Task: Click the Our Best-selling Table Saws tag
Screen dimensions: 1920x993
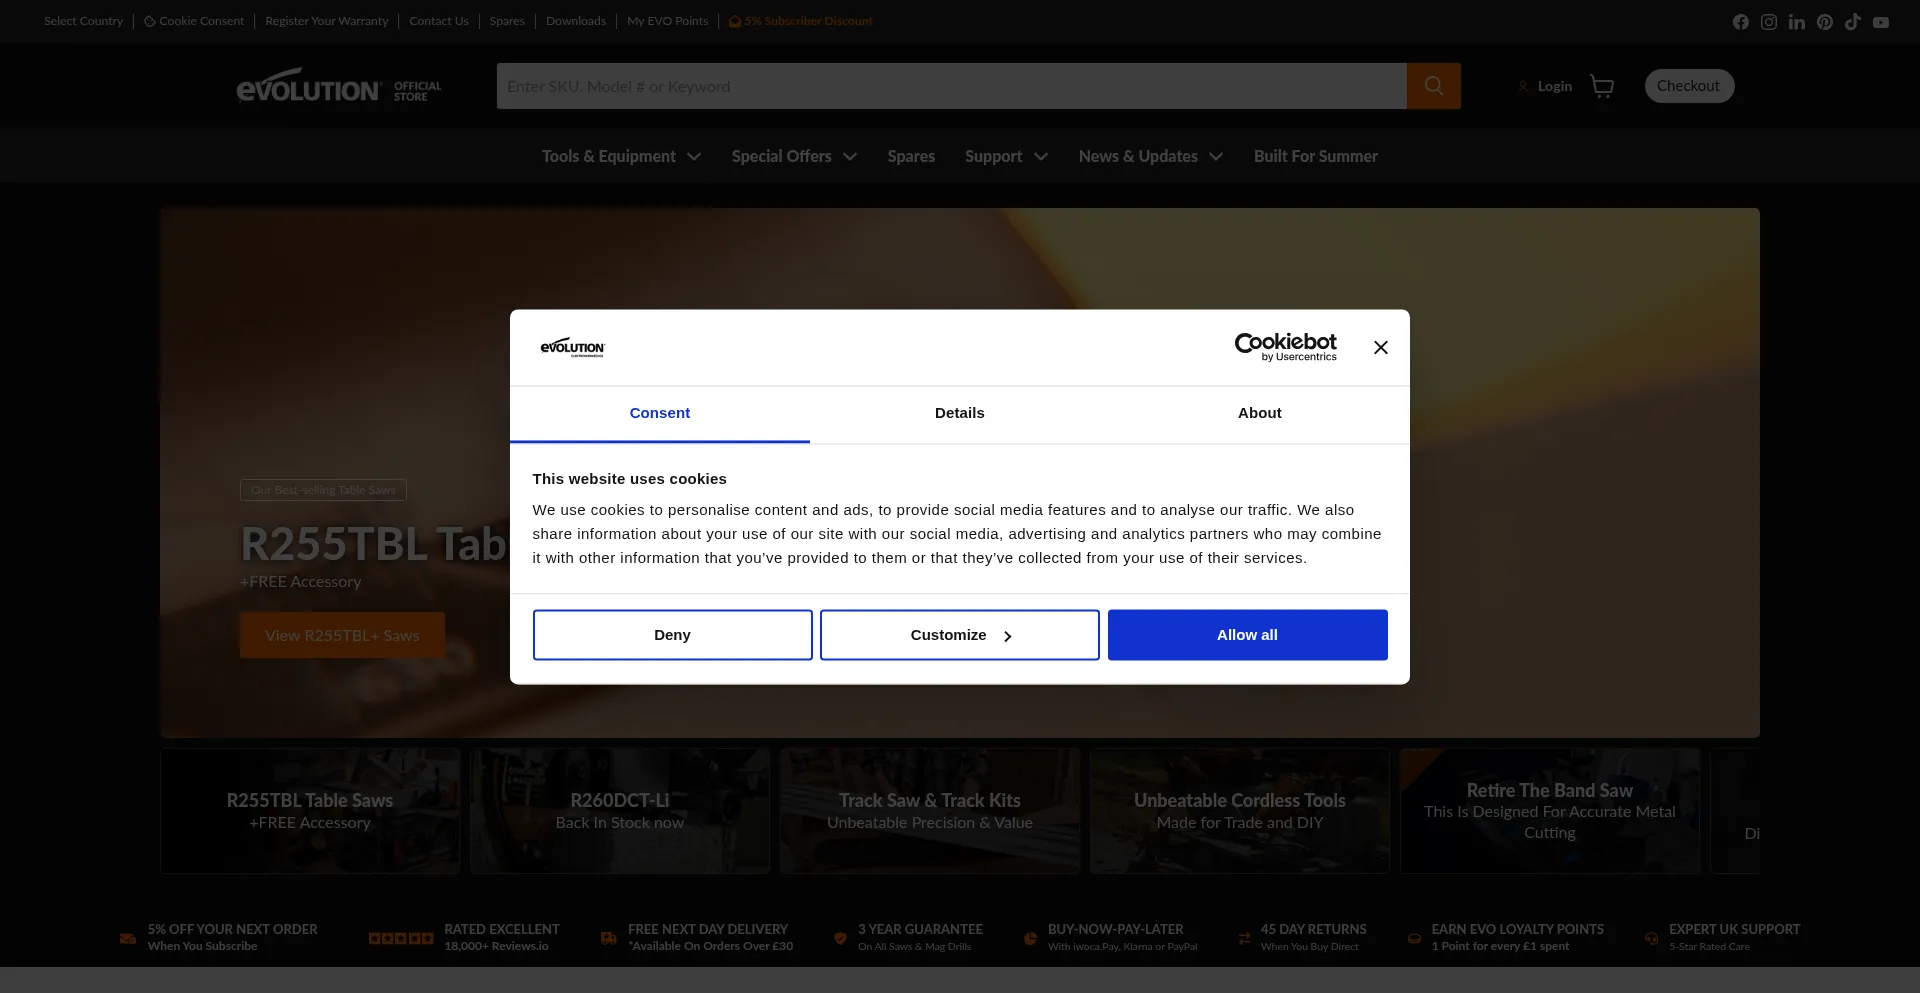Action: tap(323, 490)
